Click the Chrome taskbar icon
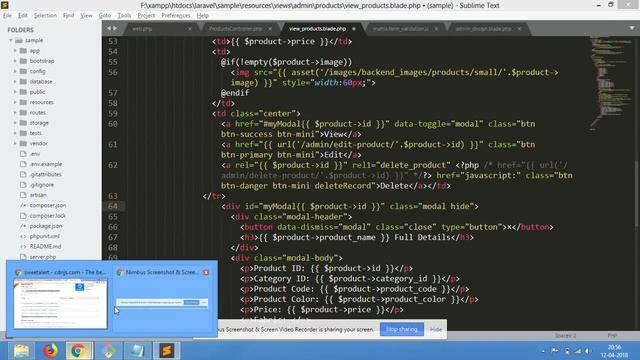The height and width of the screenshot is (360, 640). (79, 351)
